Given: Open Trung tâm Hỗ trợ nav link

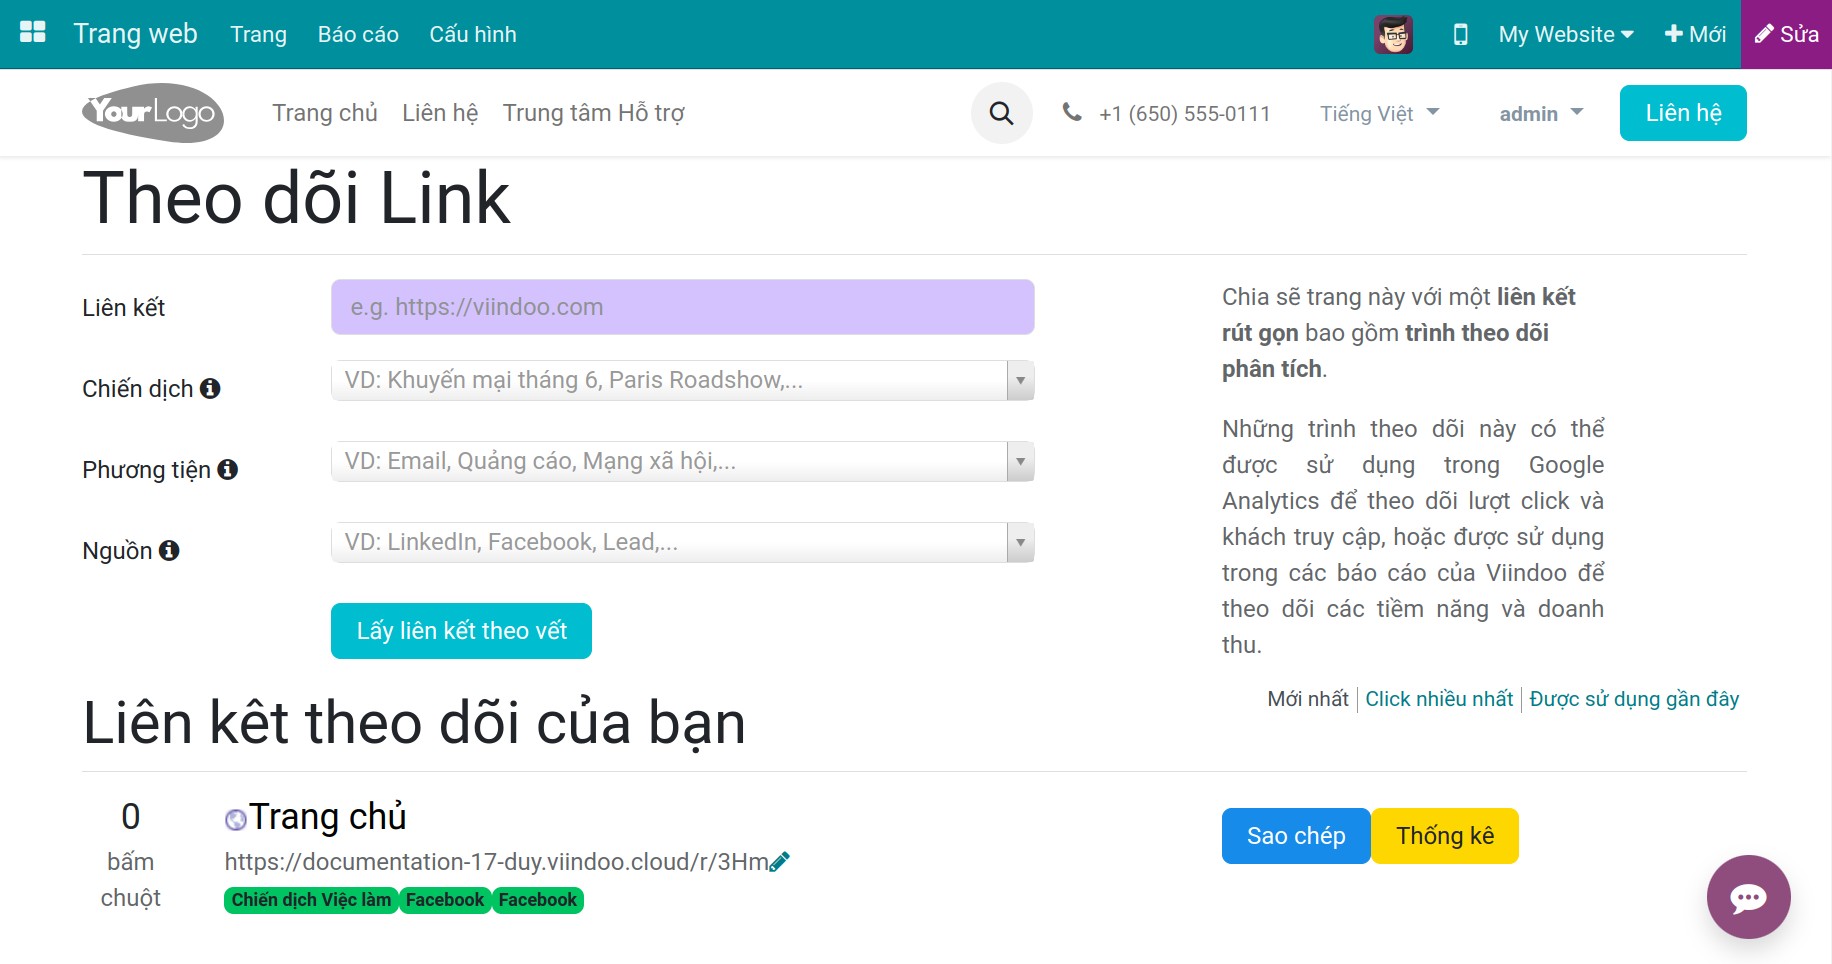Looking at the screenshot, I should [593, 113].
